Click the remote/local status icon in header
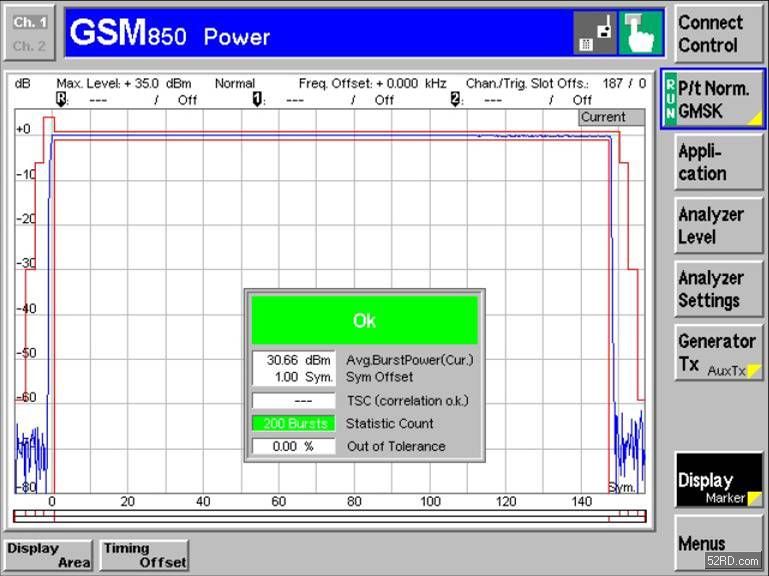The image size is (769, 576). tap(595, 33)
